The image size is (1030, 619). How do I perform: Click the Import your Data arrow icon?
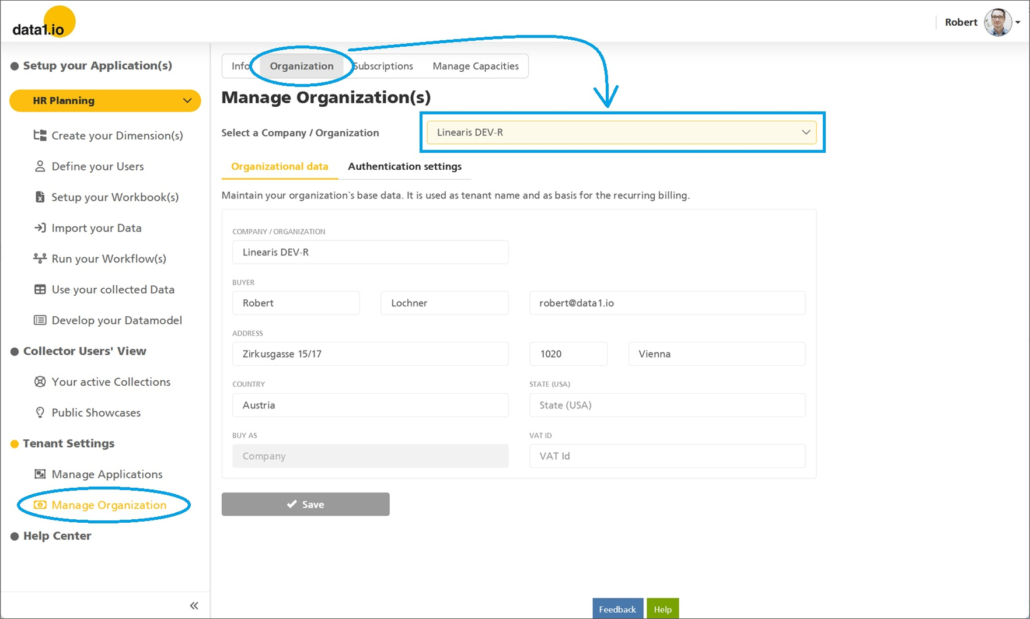[40, 228]
